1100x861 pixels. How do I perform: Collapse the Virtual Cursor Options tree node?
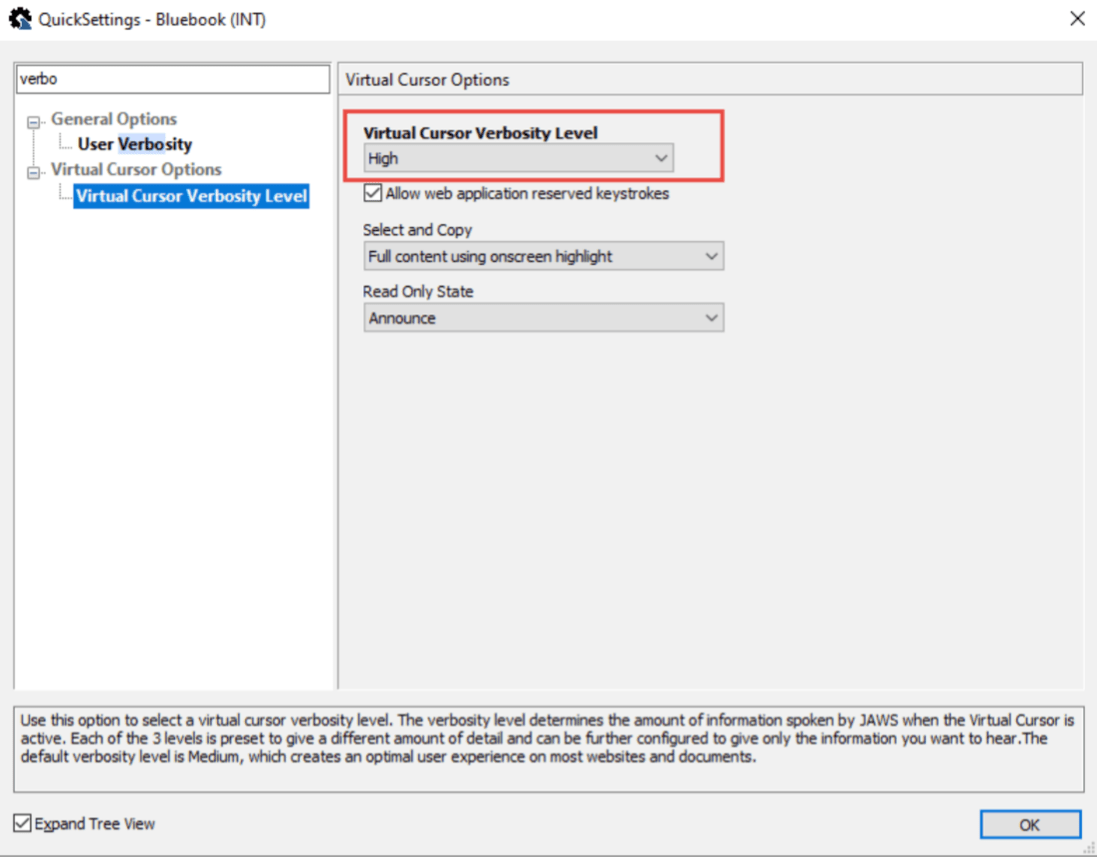click(x=33, y=173)
